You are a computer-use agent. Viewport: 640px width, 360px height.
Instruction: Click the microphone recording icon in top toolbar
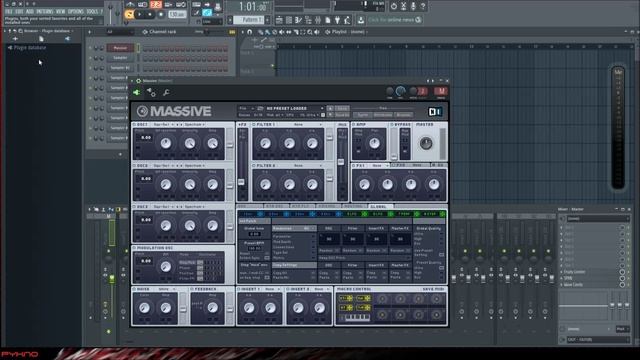pos(413,6)
